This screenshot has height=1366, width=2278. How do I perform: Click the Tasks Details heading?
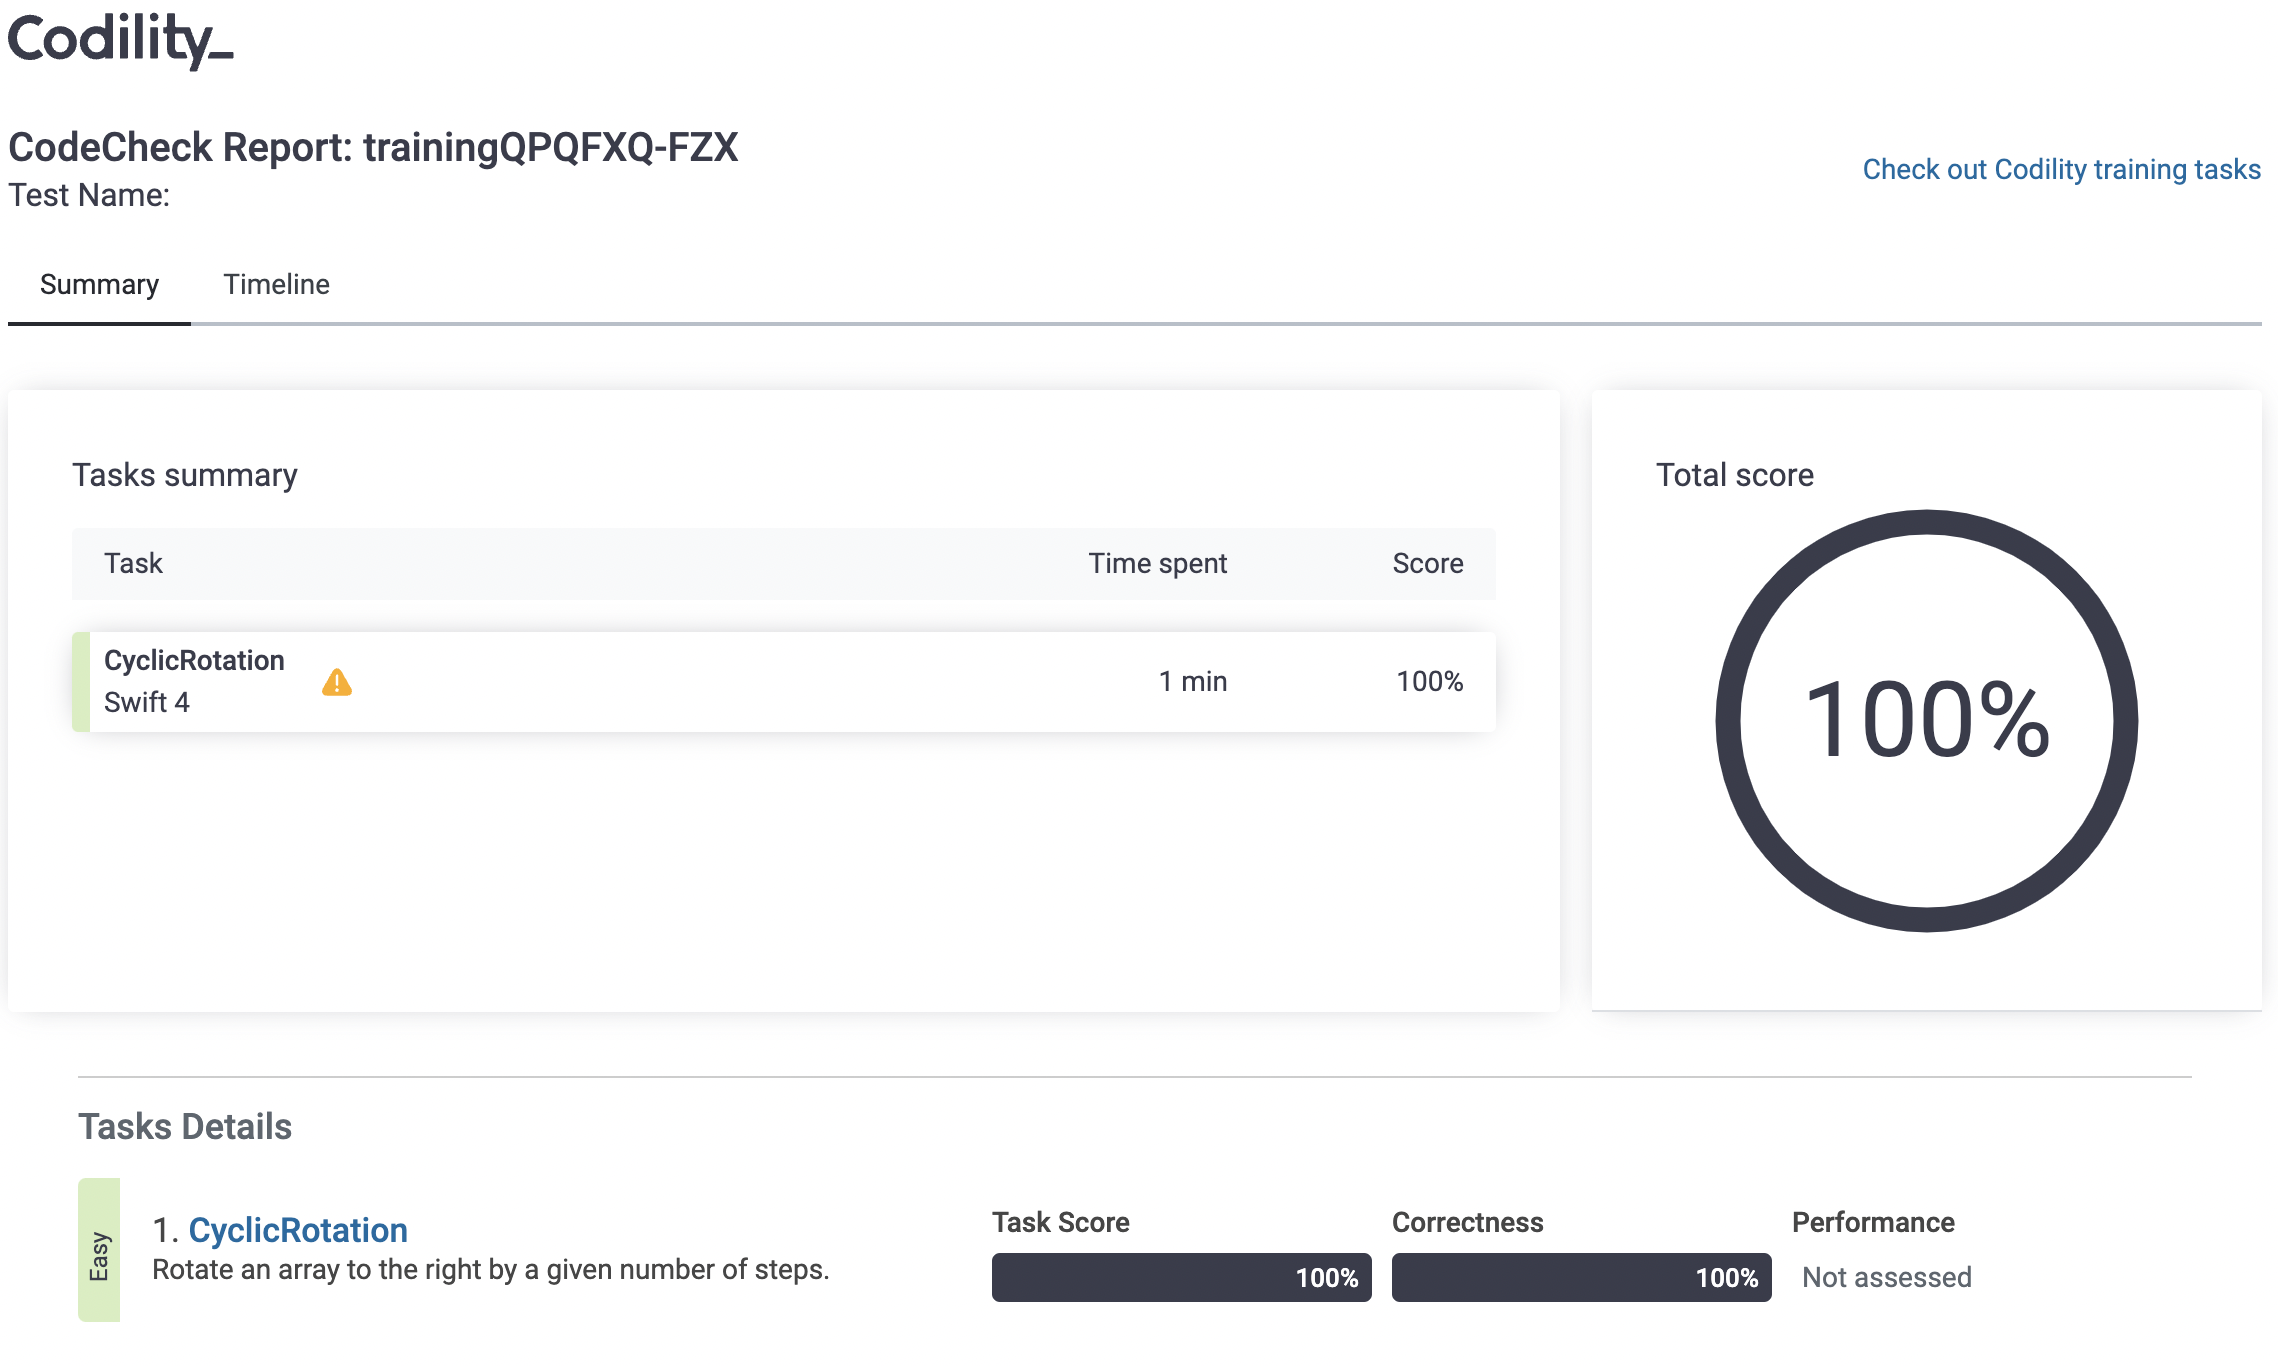tap(185, 1127)
